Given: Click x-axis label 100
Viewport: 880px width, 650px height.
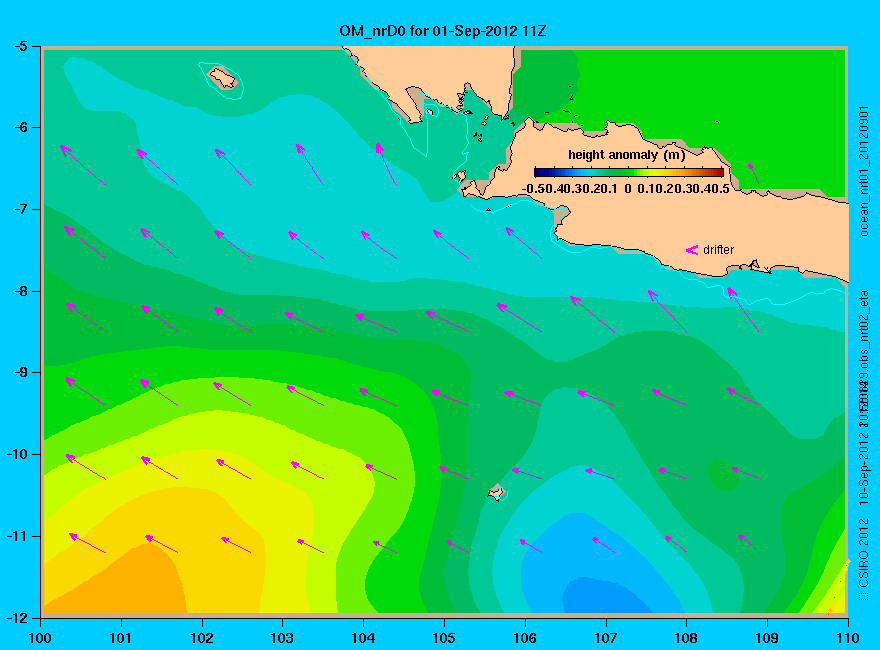Looking at the screenshot, I should coord(40,638).
